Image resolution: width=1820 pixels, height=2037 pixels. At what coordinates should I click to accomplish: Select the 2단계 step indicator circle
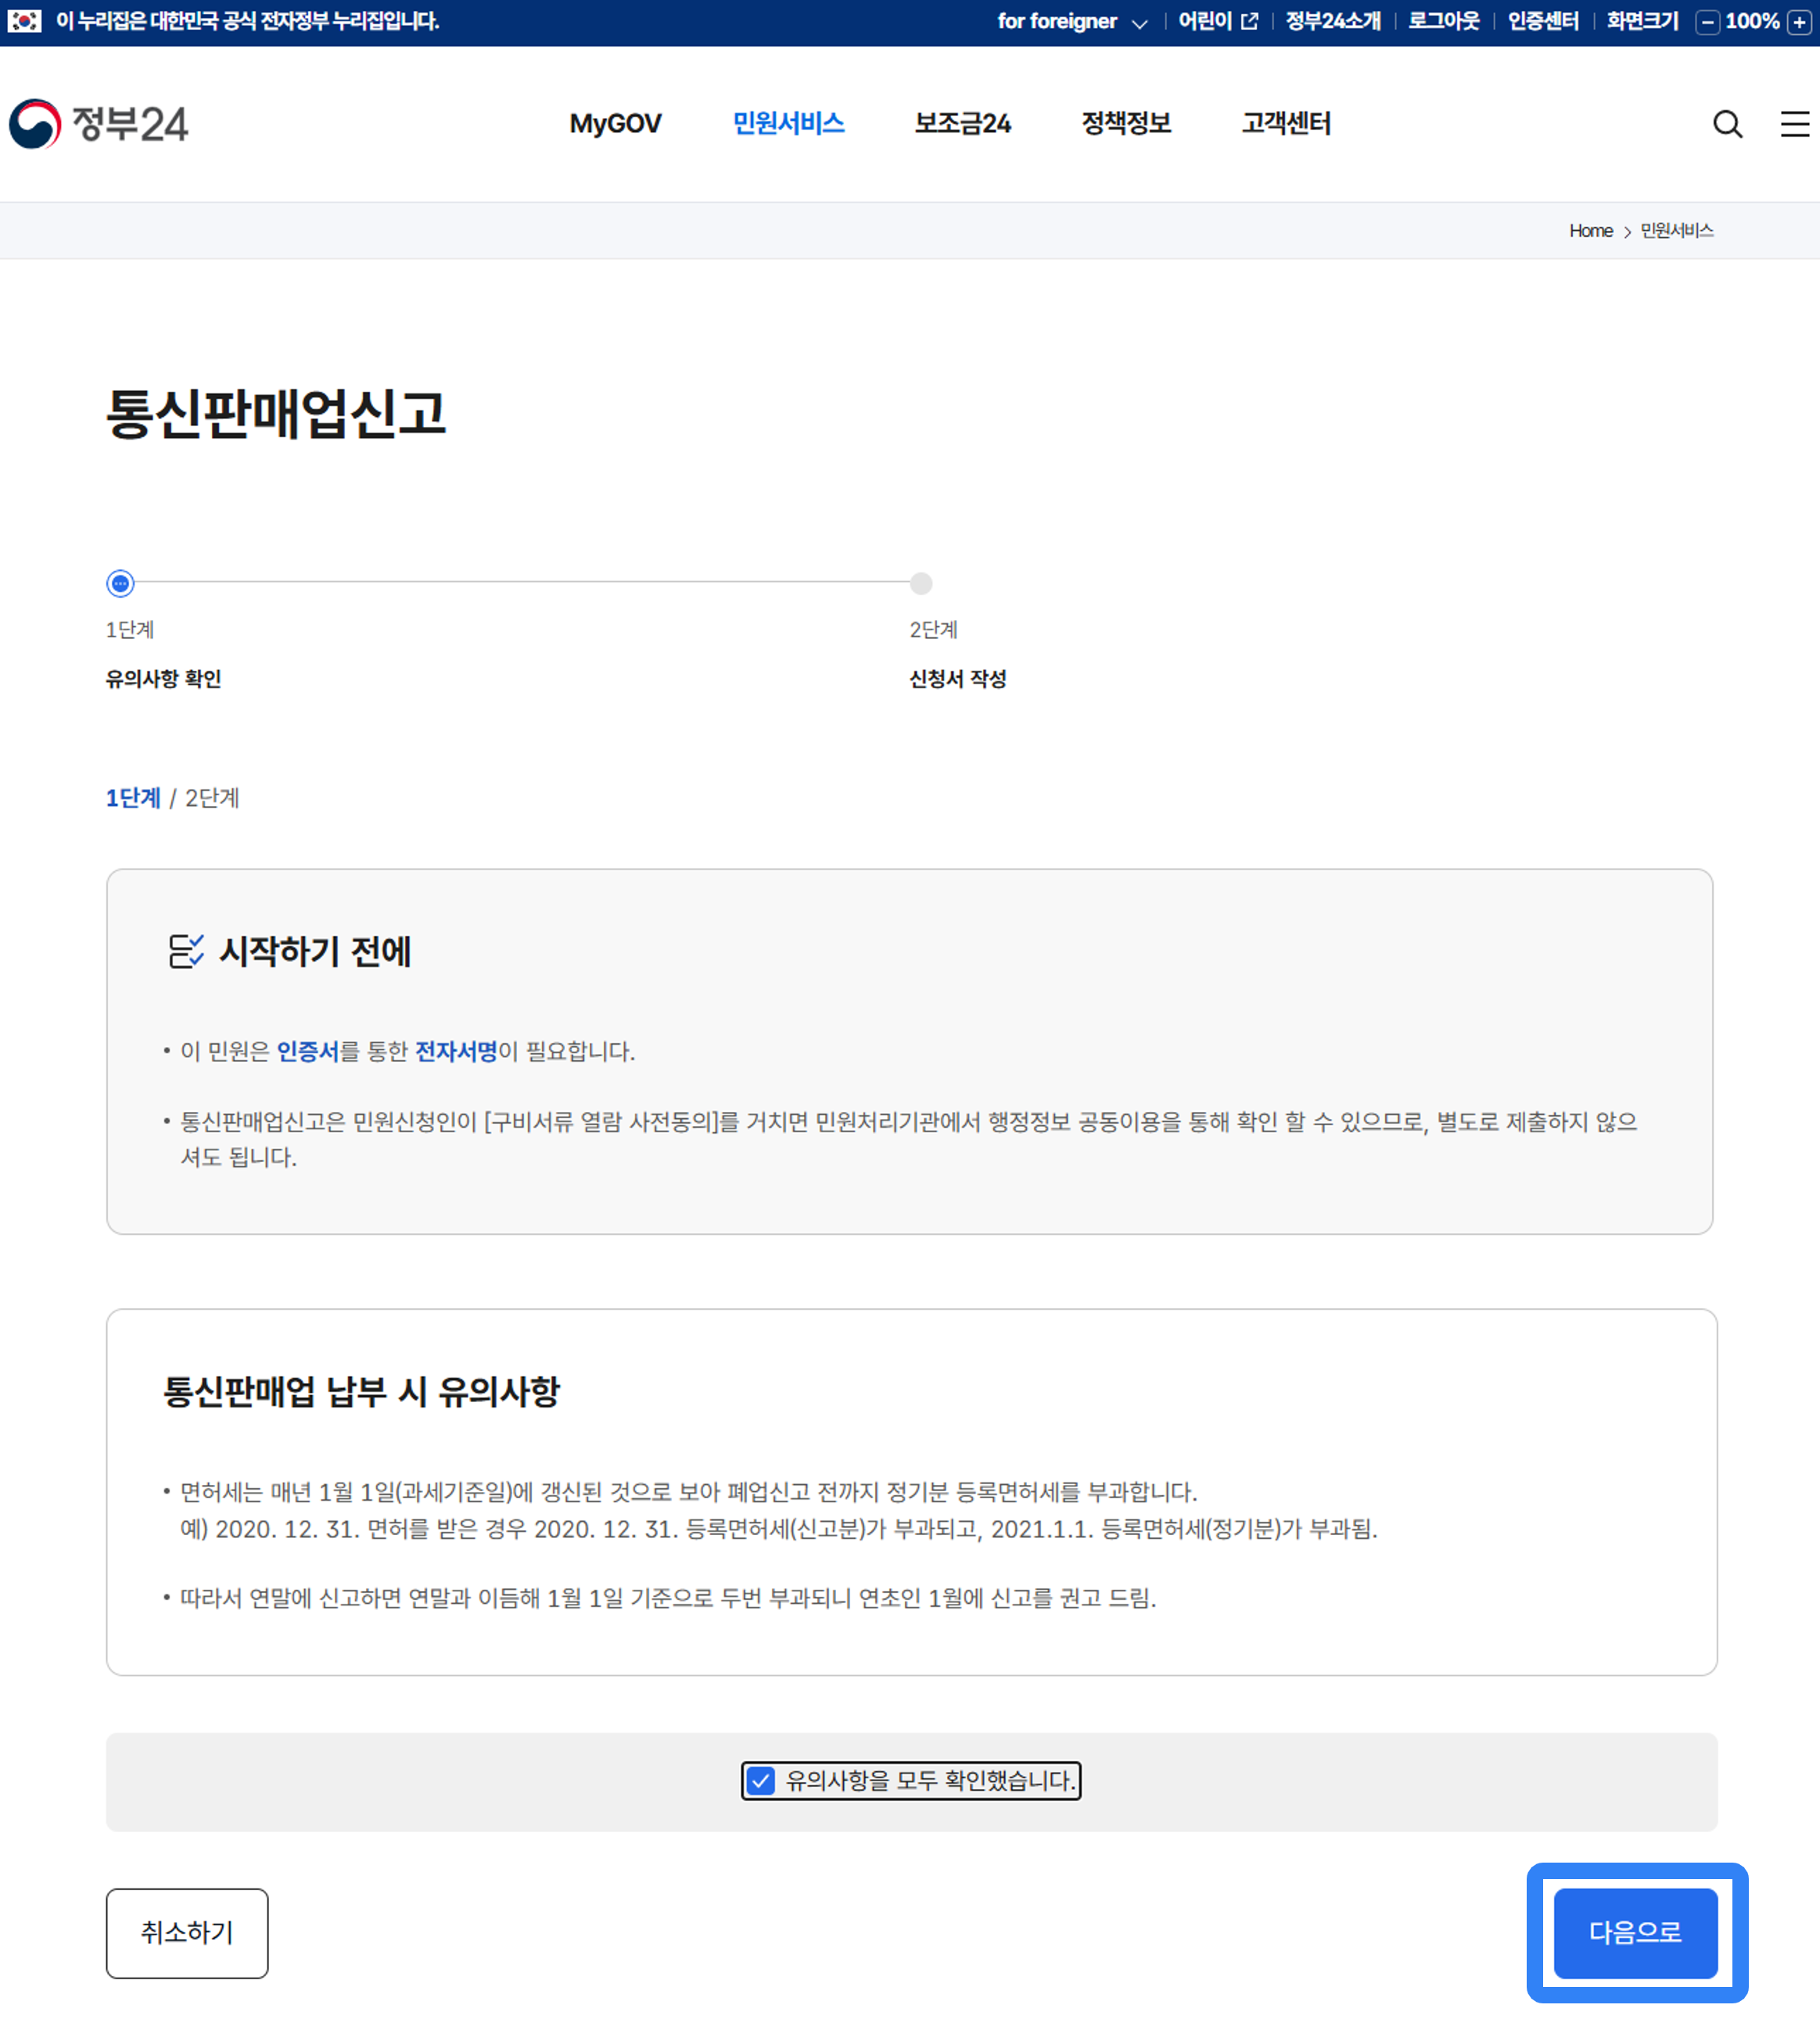(x=921, y=583)
